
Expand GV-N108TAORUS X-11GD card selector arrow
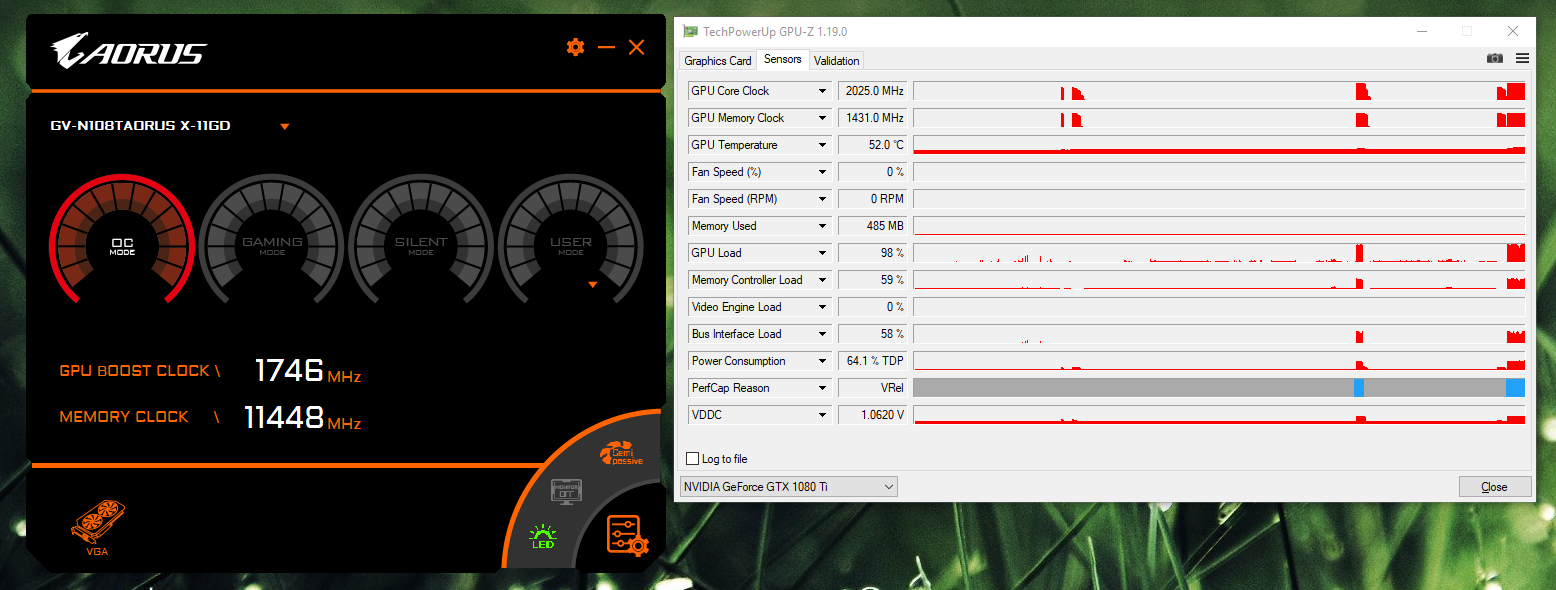point(285,127)
